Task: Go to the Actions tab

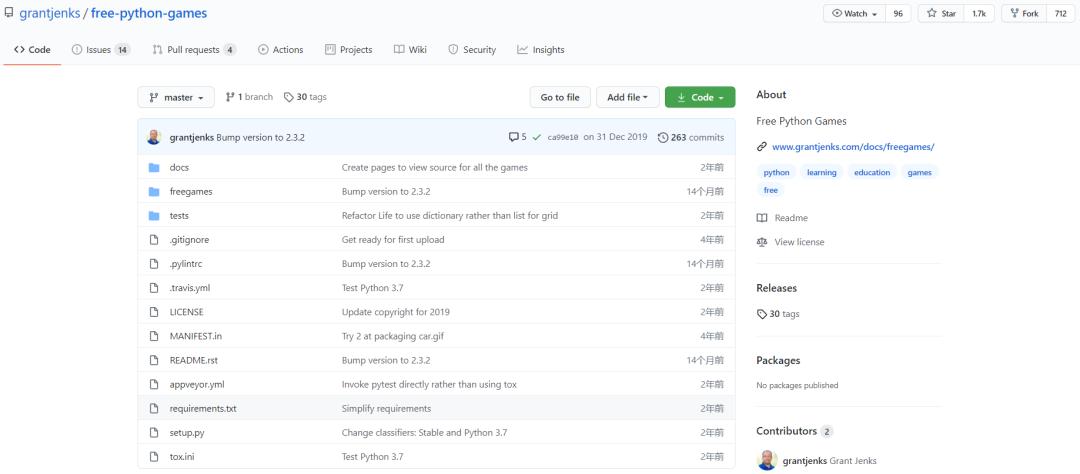Action: [x=280, y=50]
